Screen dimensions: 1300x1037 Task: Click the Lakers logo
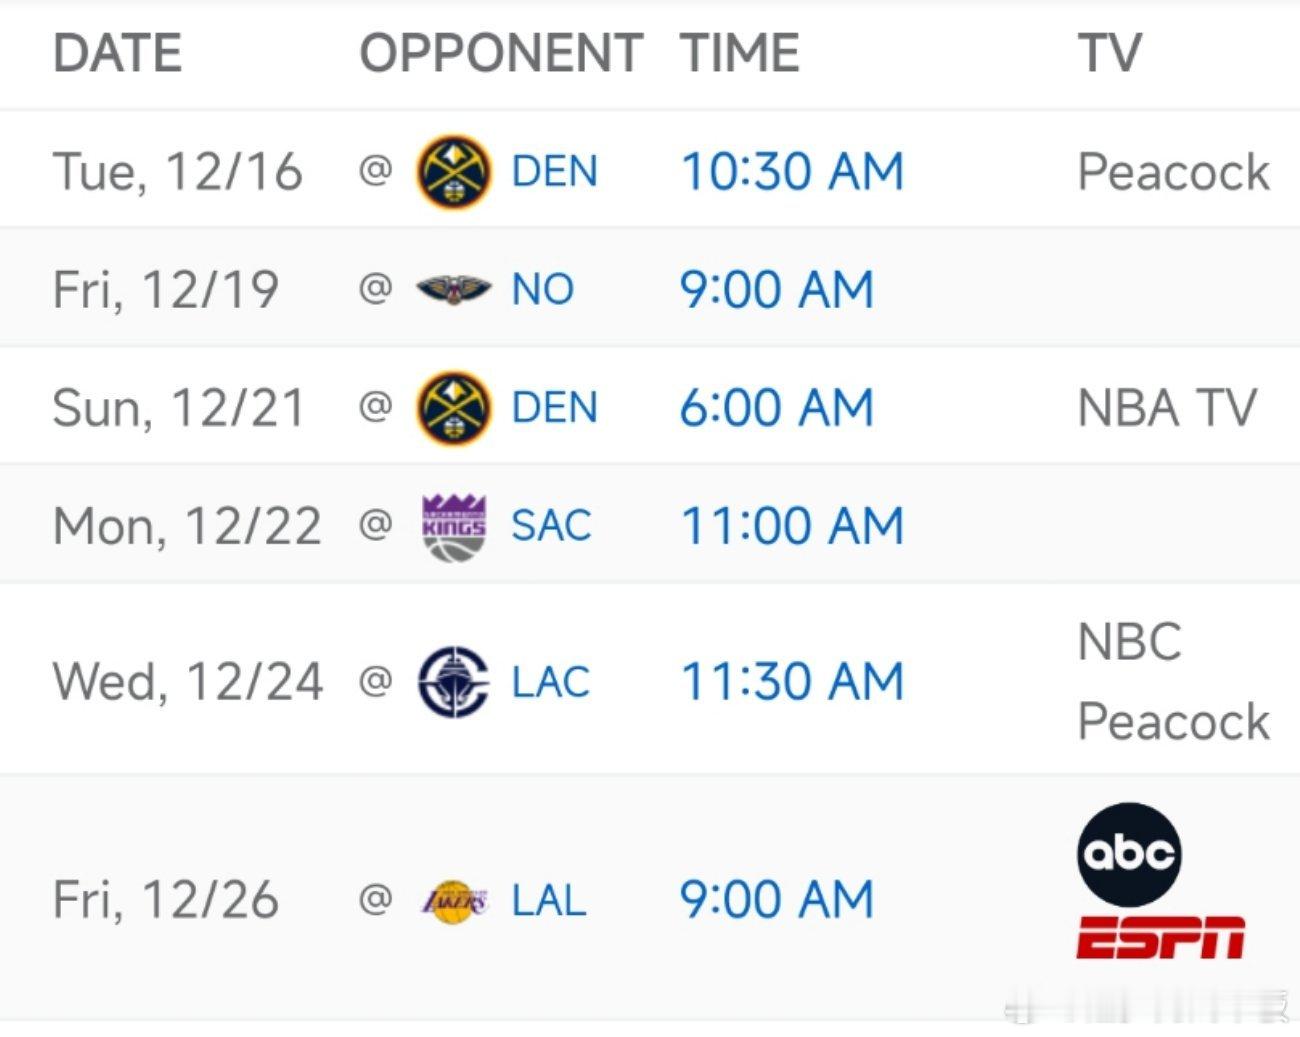[x=453, y=900]
